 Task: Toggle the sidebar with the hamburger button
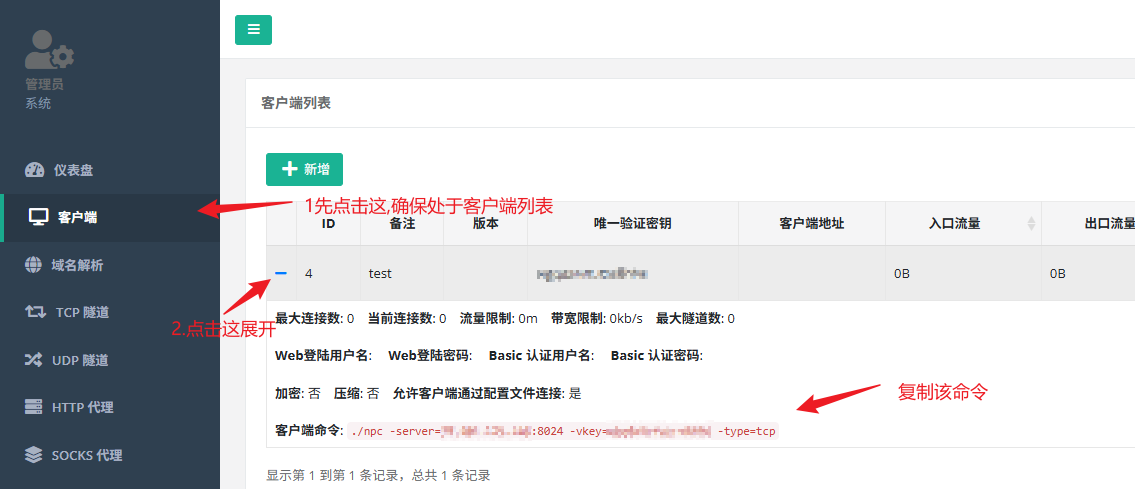[253, 30]
